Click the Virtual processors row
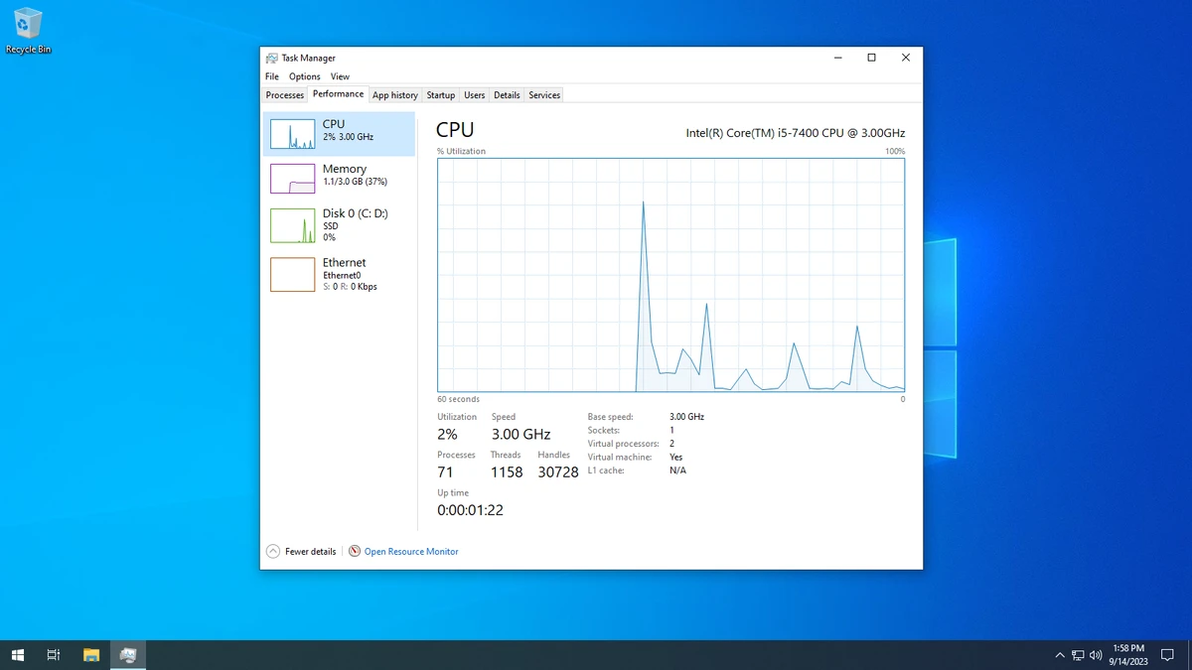This screenshot has width=1192, height=670. point(630,443)
